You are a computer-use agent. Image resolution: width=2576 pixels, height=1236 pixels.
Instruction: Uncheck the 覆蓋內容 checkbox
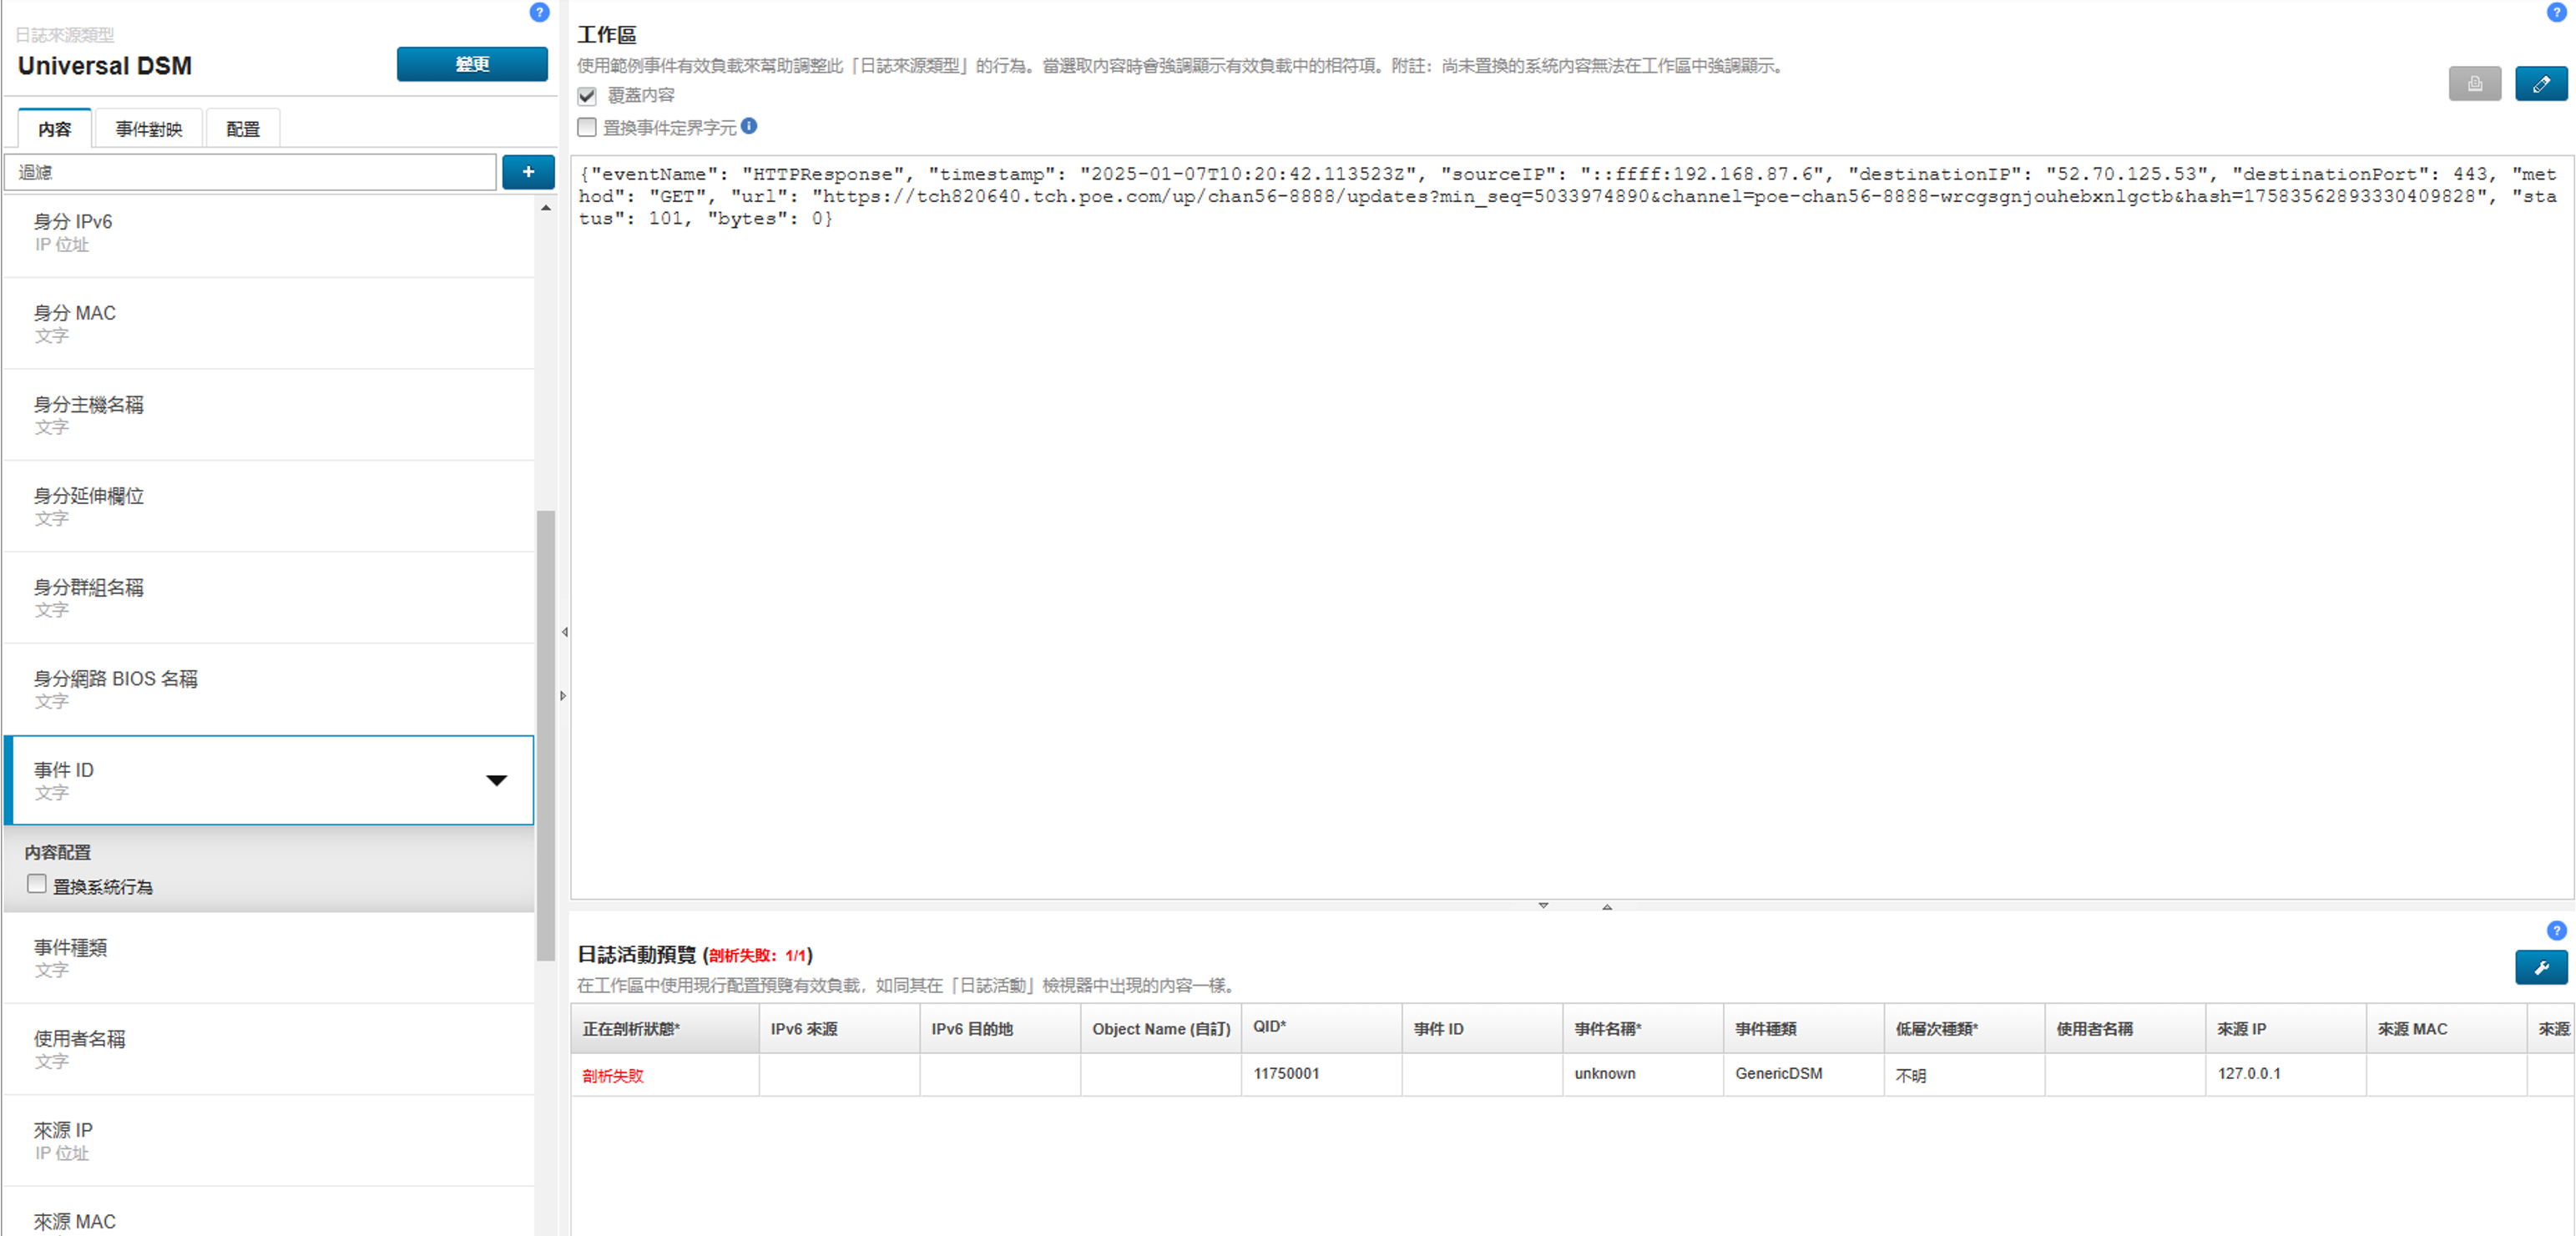click(587, 96)
